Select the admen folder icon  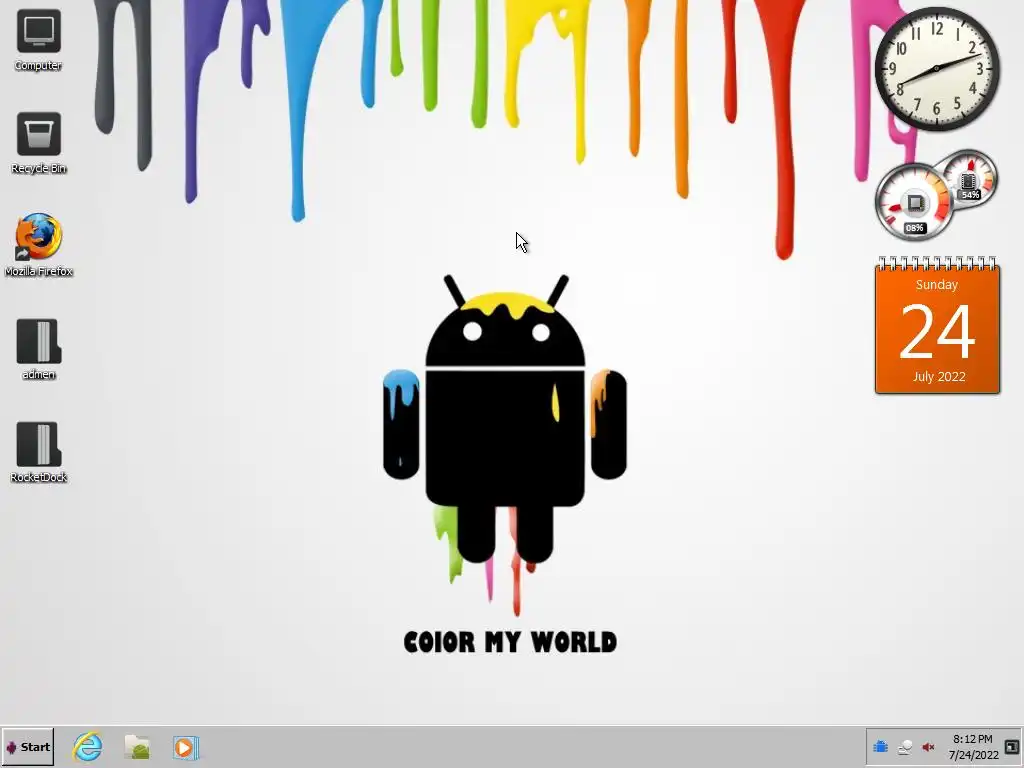[39, 349]
